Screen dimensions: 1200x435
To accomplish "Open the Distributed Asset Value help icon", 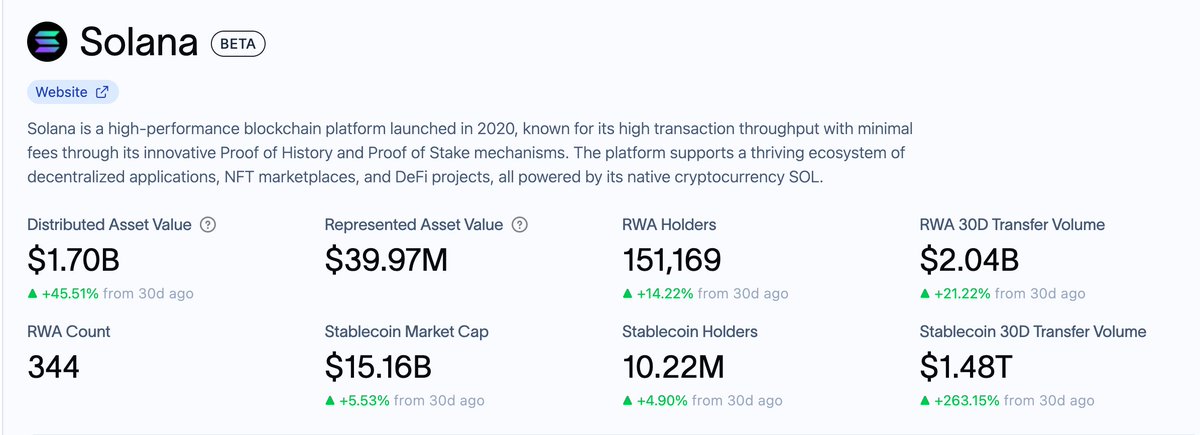I will pos(208,224).
